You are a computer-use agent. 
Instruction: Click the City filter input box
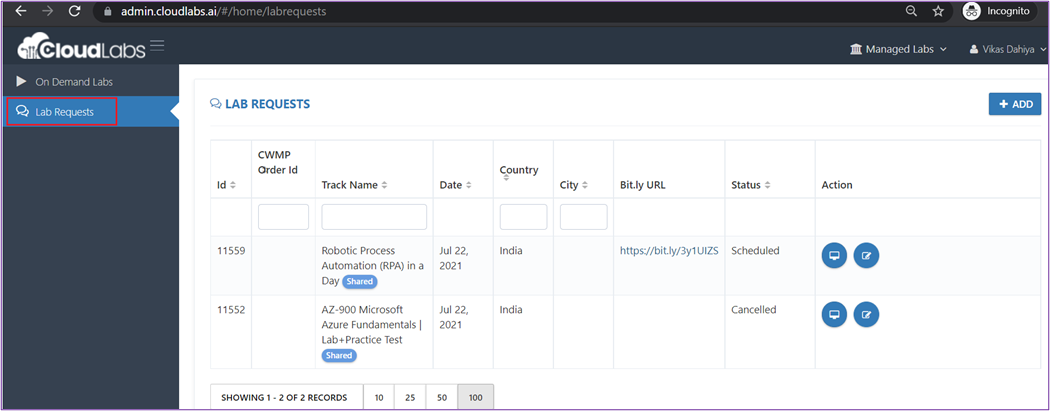click(584, 217)
